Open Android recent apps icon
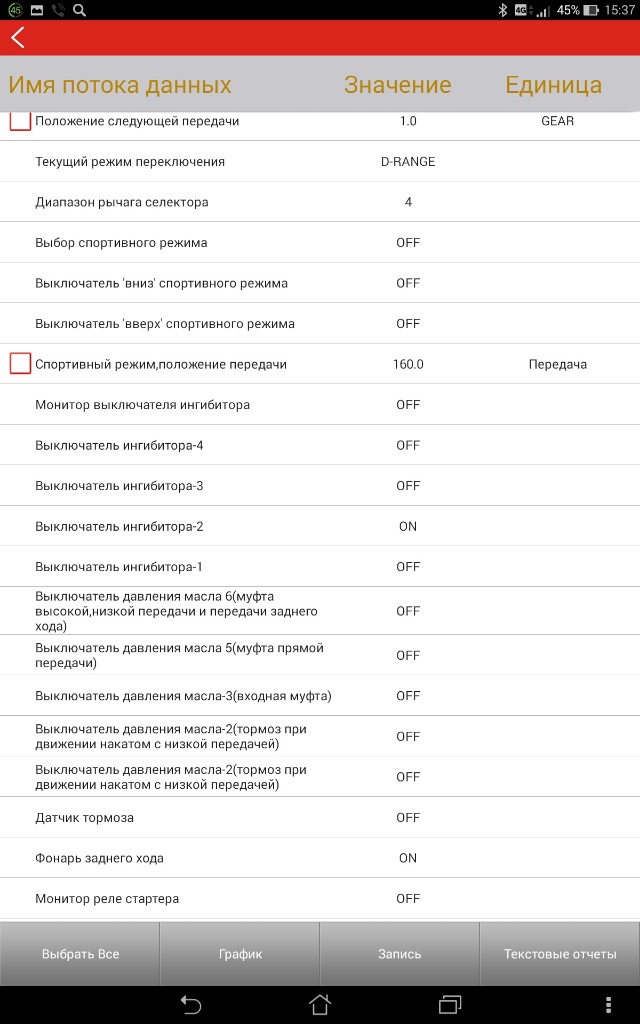The width and height of the screenshot is (640, 1024). coord(450,1004)
